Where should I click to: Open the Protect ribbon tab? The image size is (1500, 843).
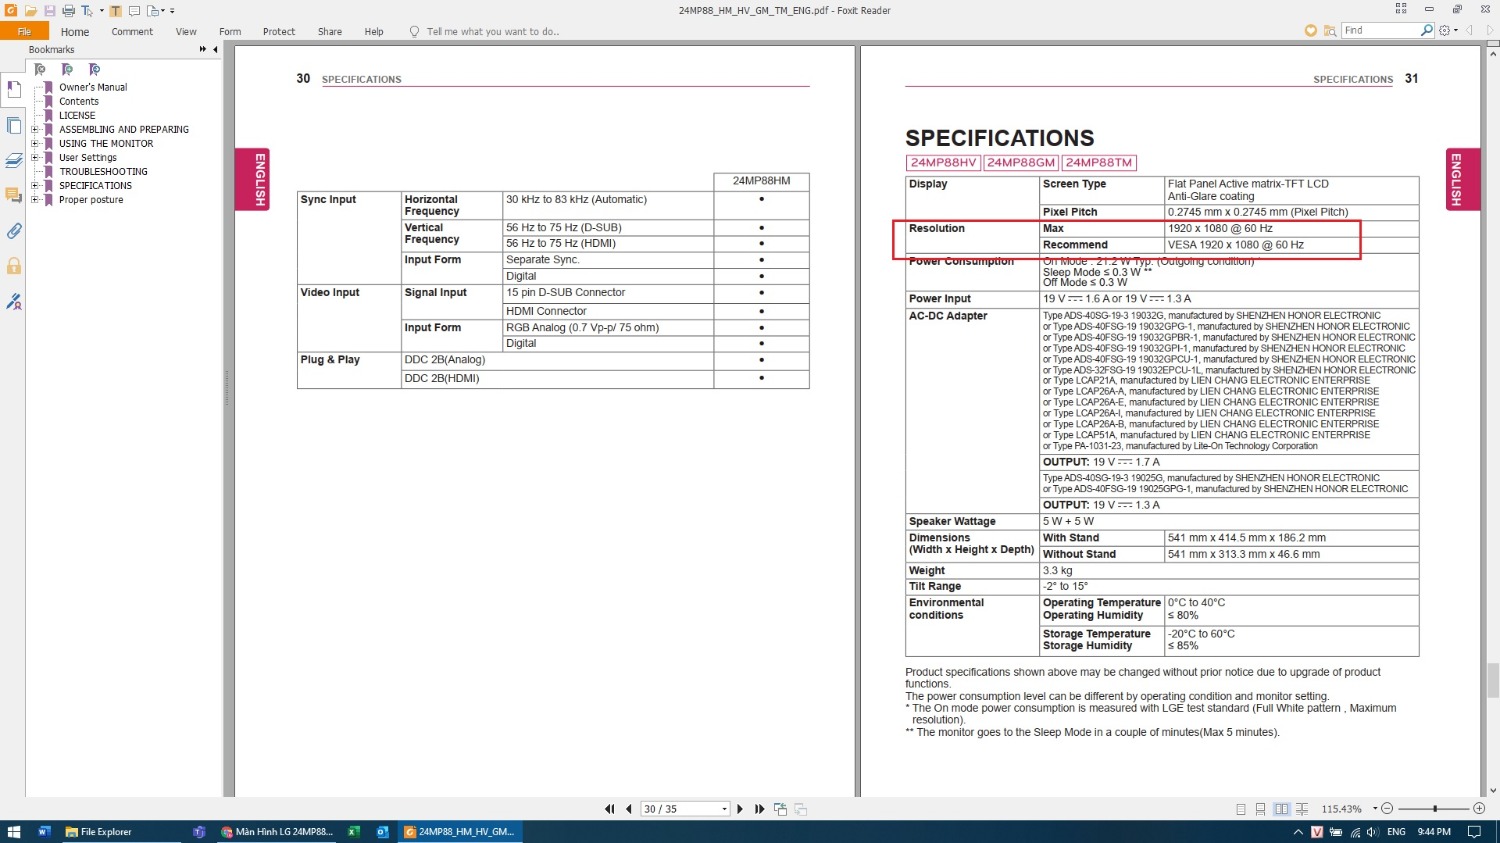[279, 32]
